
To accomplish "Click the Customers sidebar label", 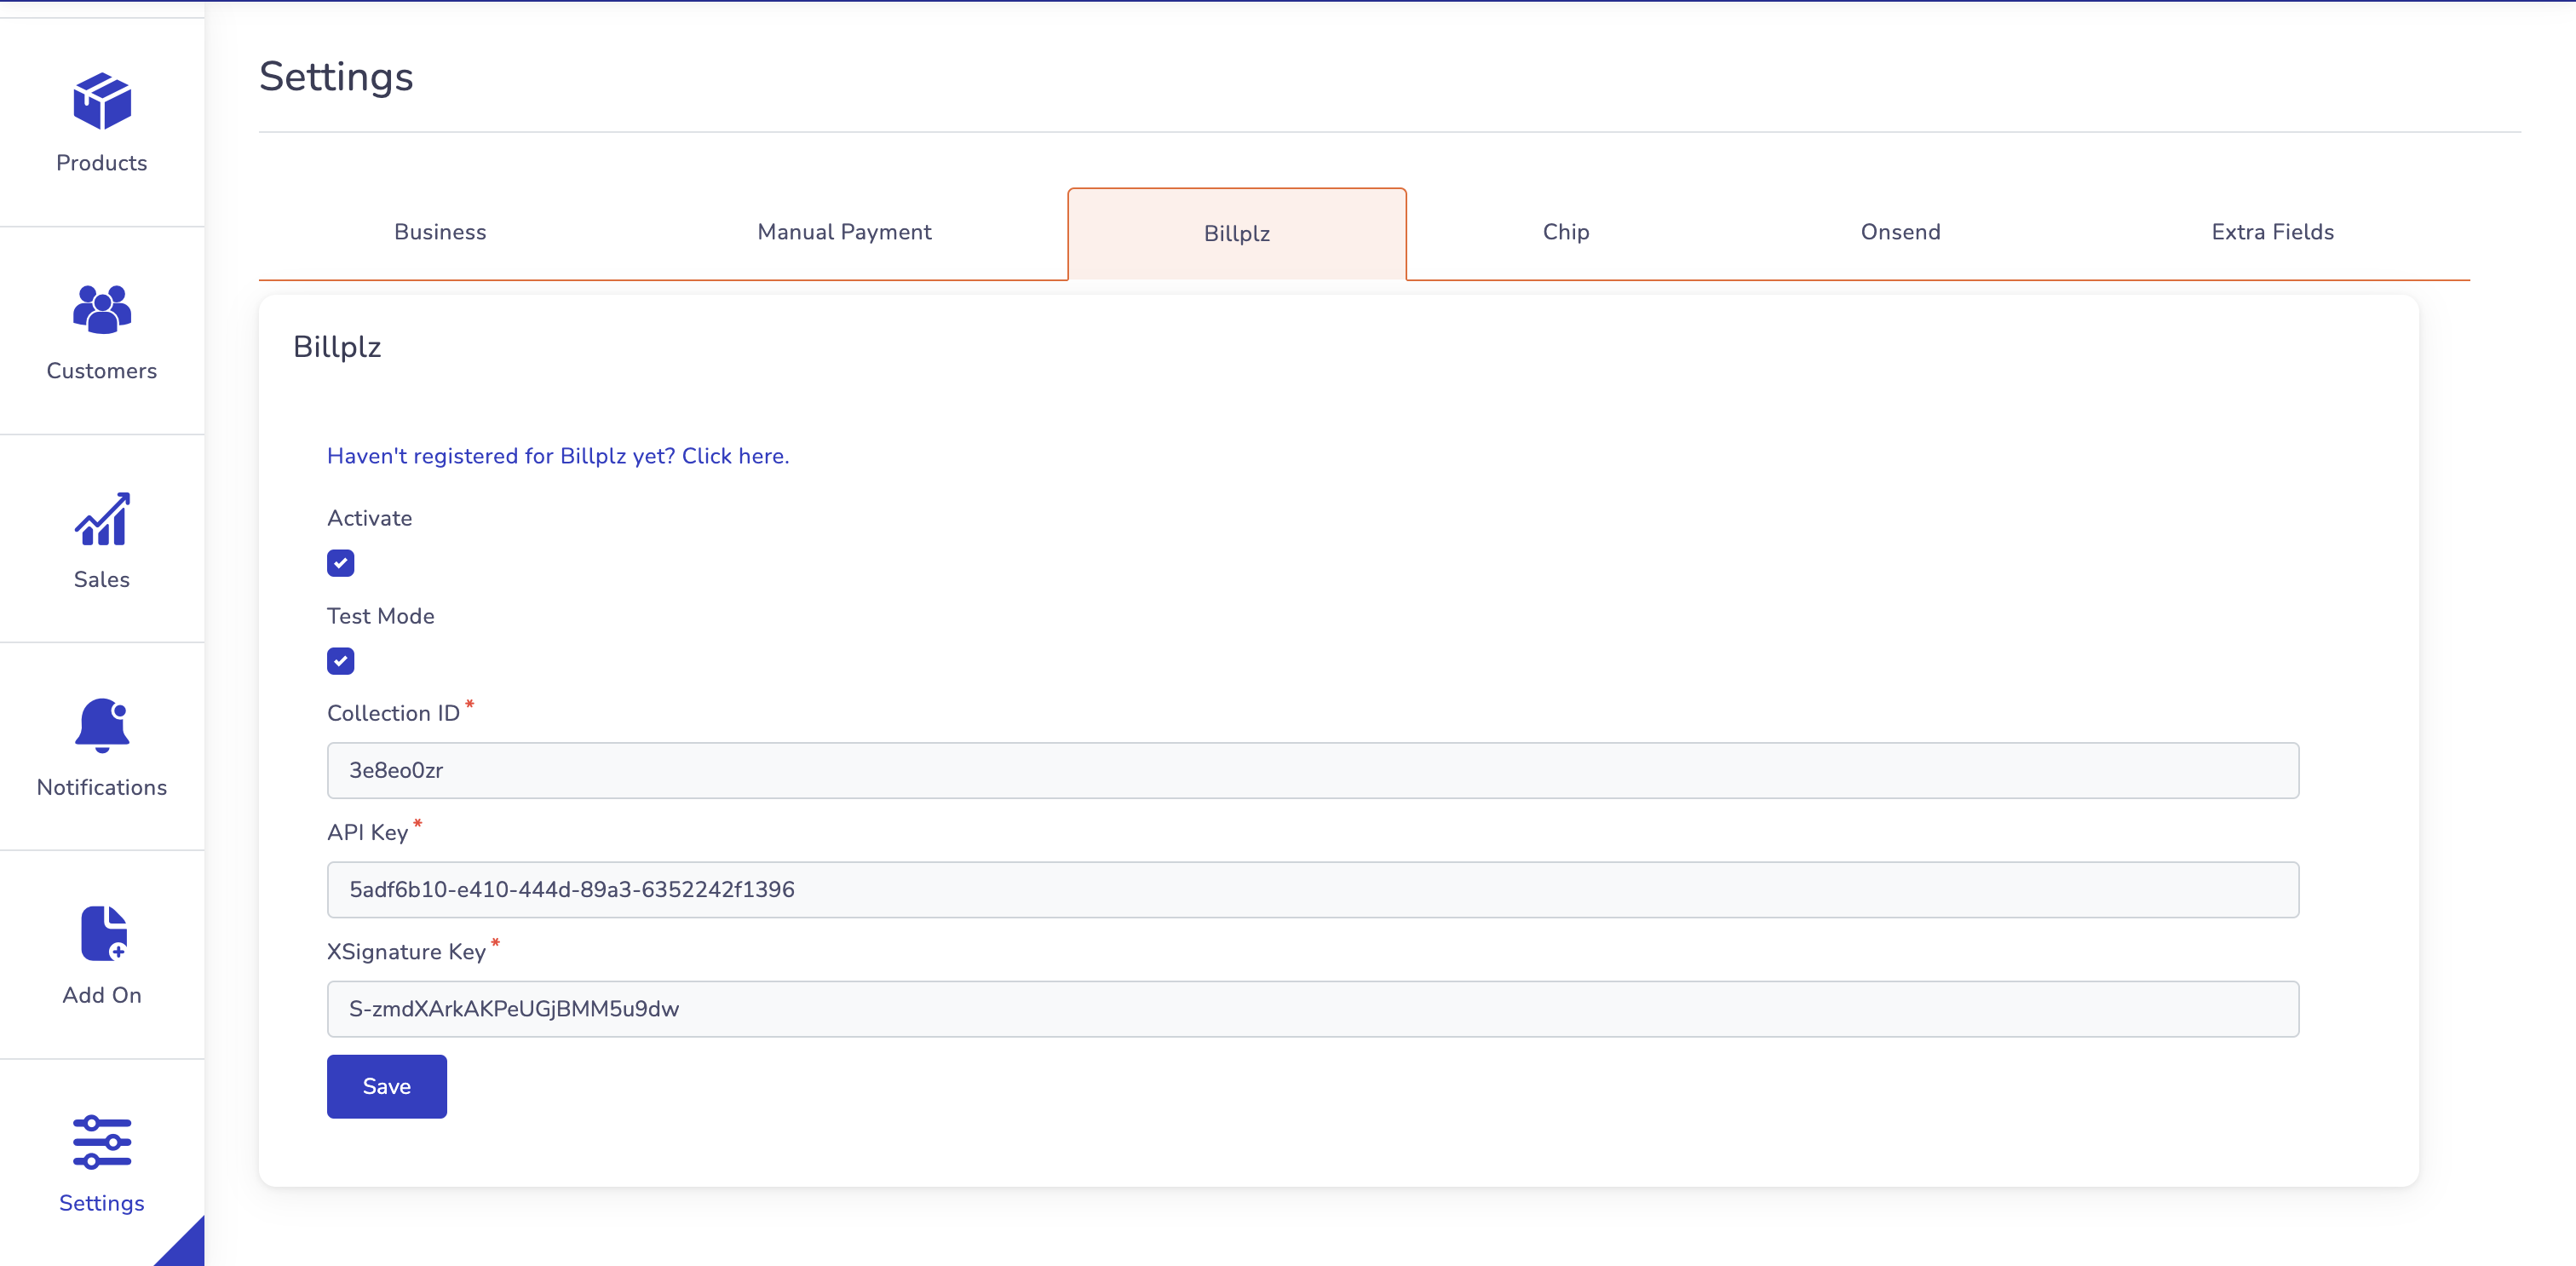I will click(x=102, y=371).
